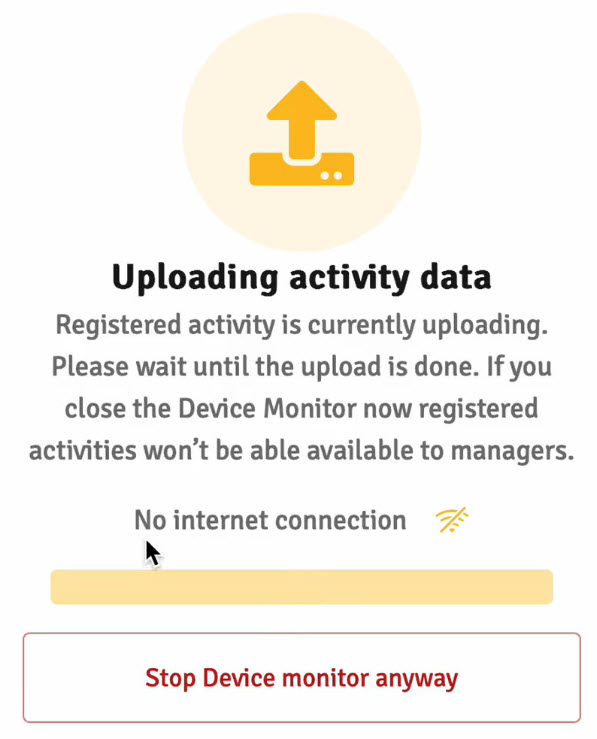Click the no-wifi crossed signal icon
This screenshot has height=739, width=597.
pyautogui.click(x=452, y=520)
